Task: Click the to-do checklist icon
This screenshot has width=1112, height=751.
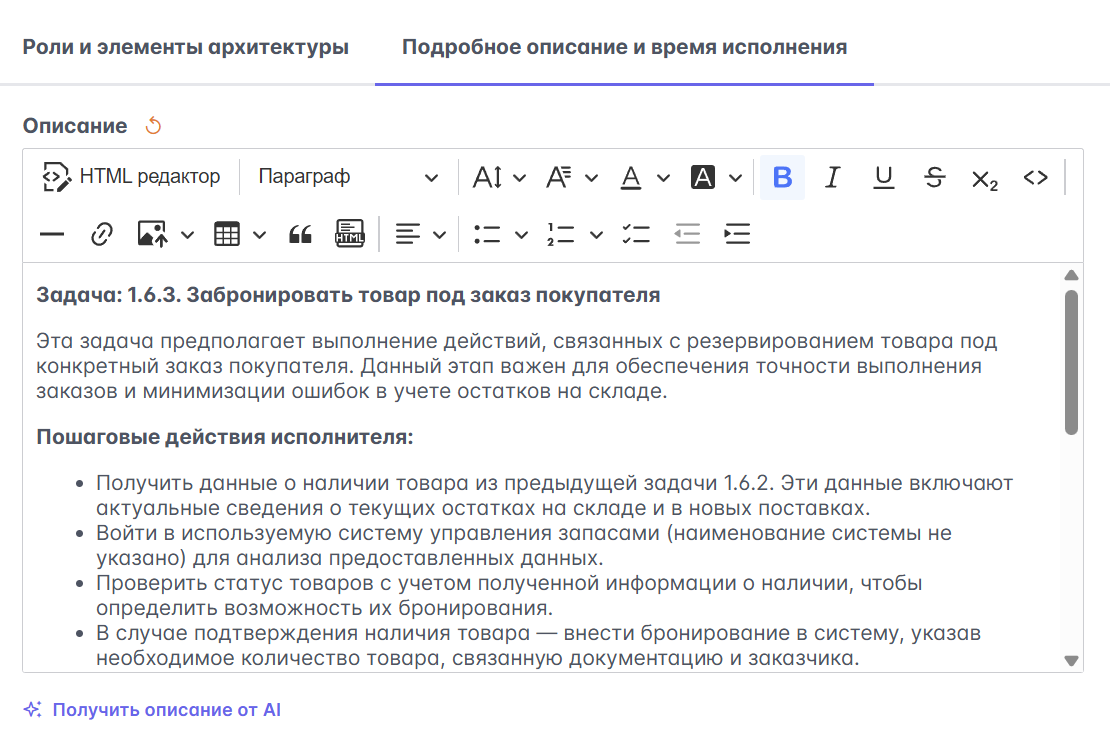Action: [636, 234]
